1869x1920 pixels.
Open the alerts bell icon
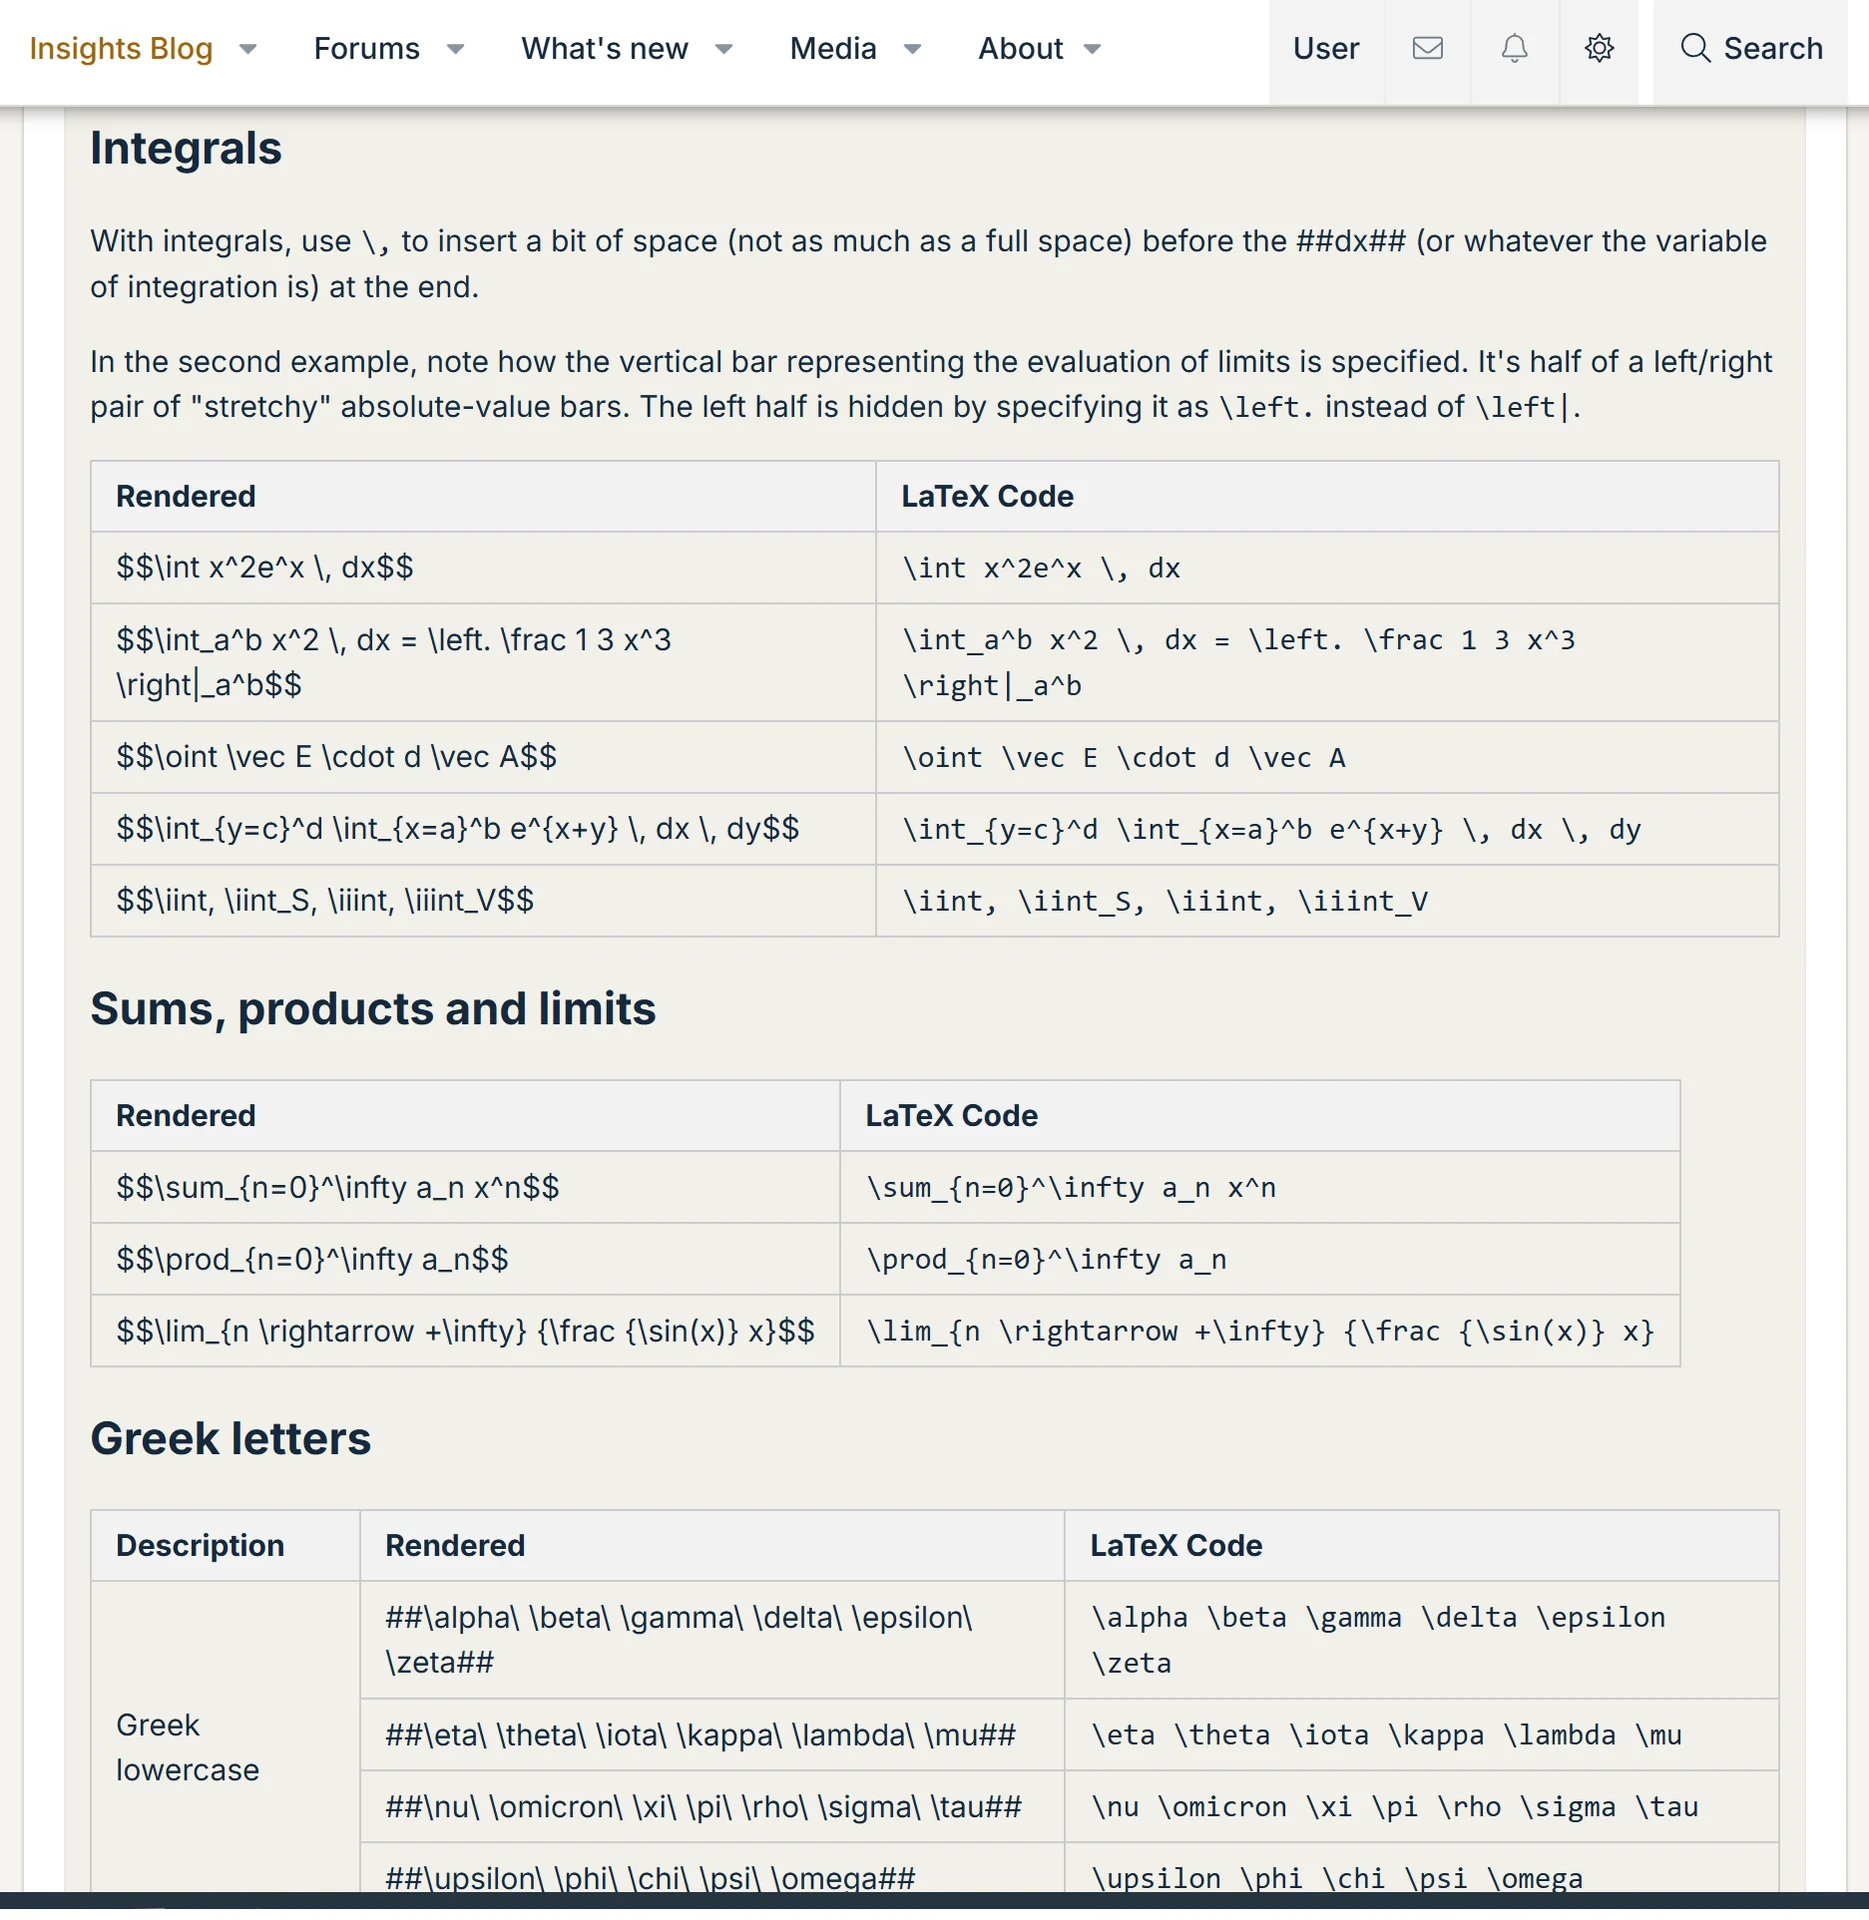(1514, 48)
